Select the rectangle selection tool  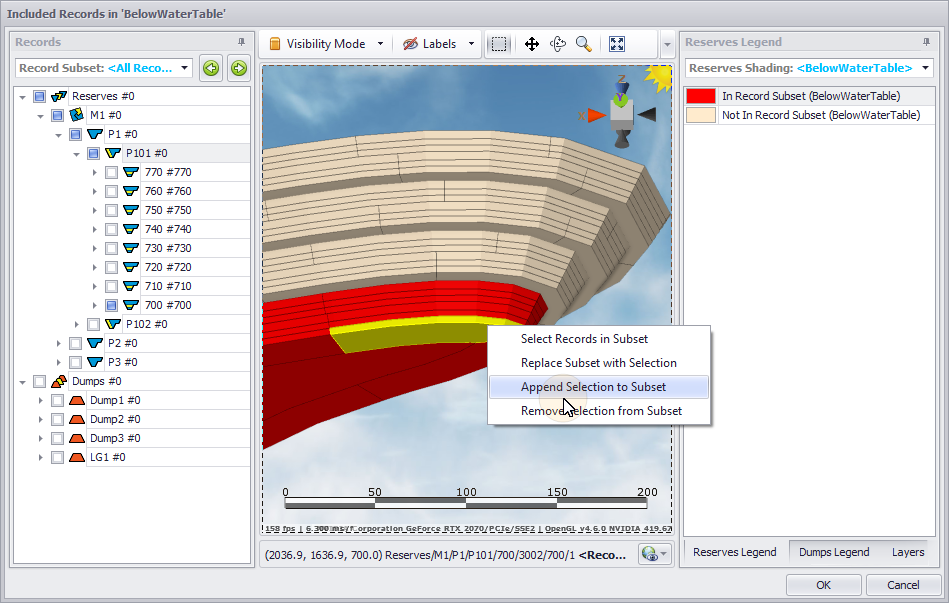(500, 44)
